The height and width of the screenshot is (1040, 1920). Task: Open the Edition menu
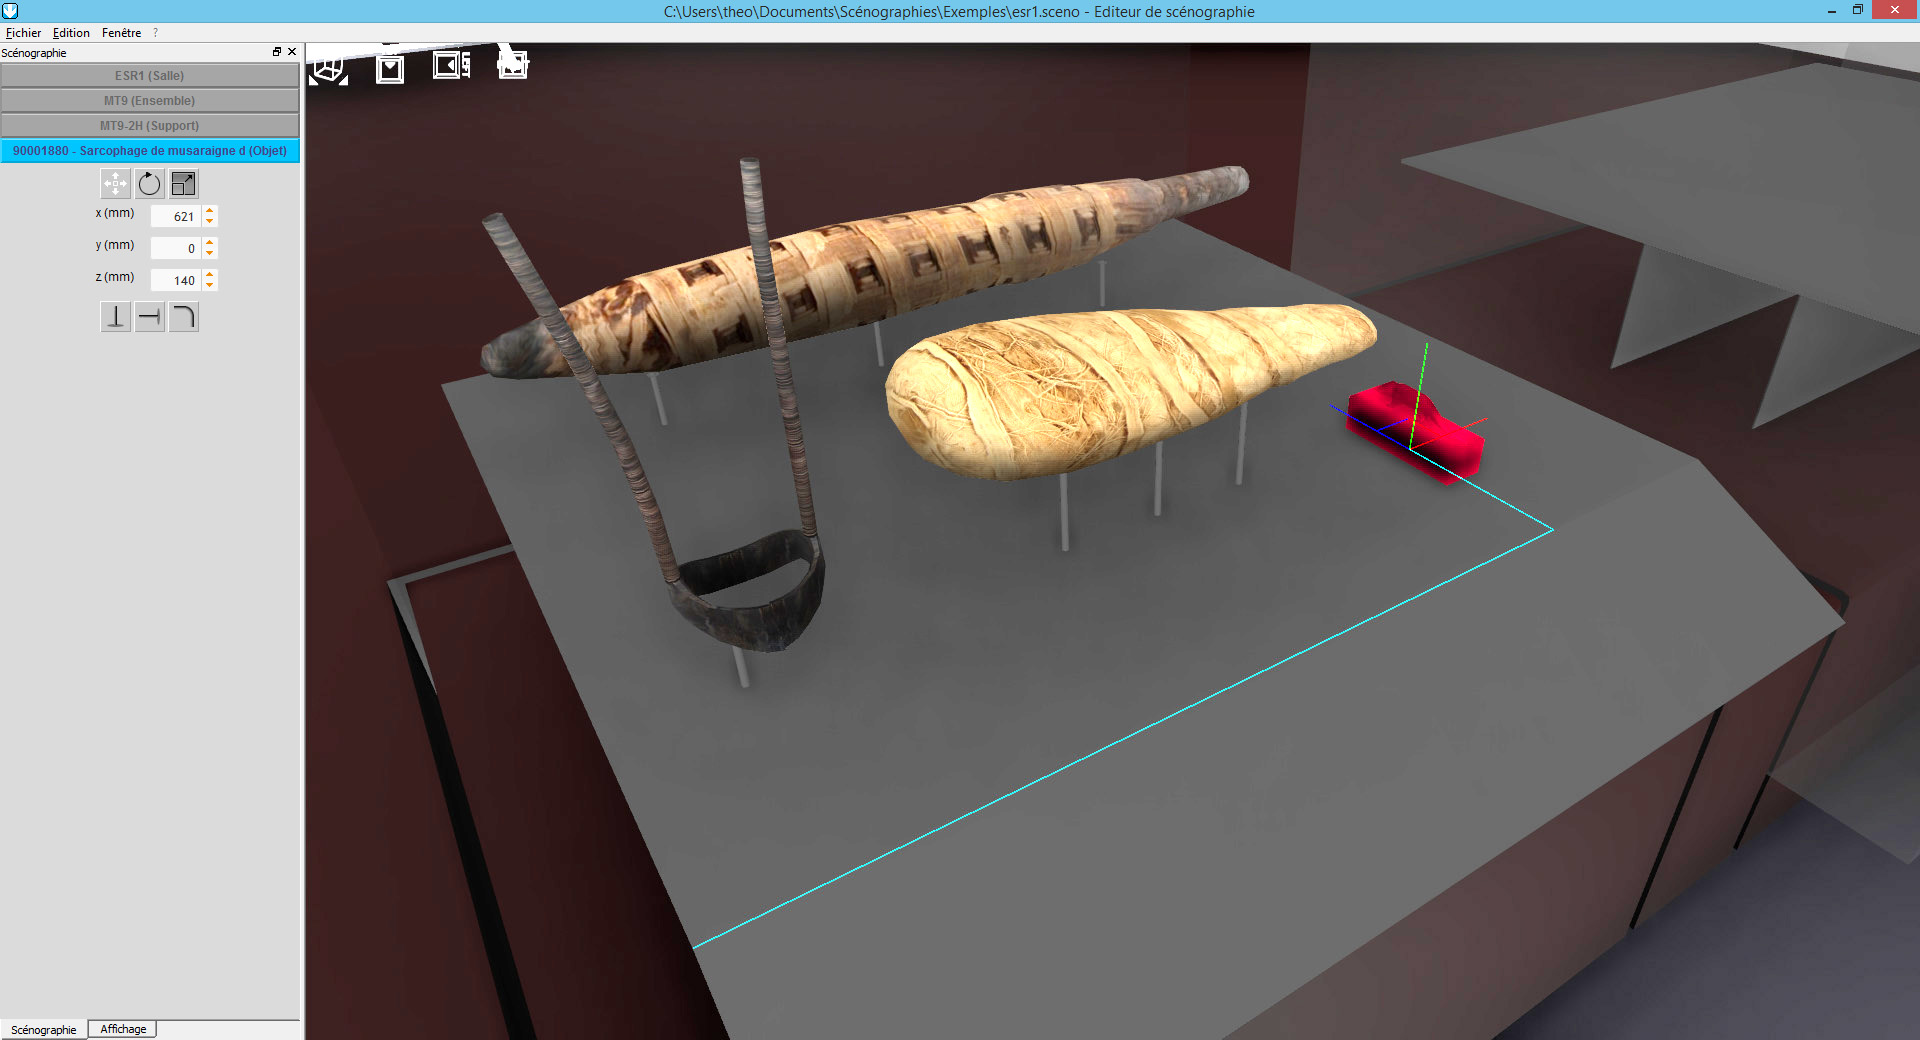point(71,33)
